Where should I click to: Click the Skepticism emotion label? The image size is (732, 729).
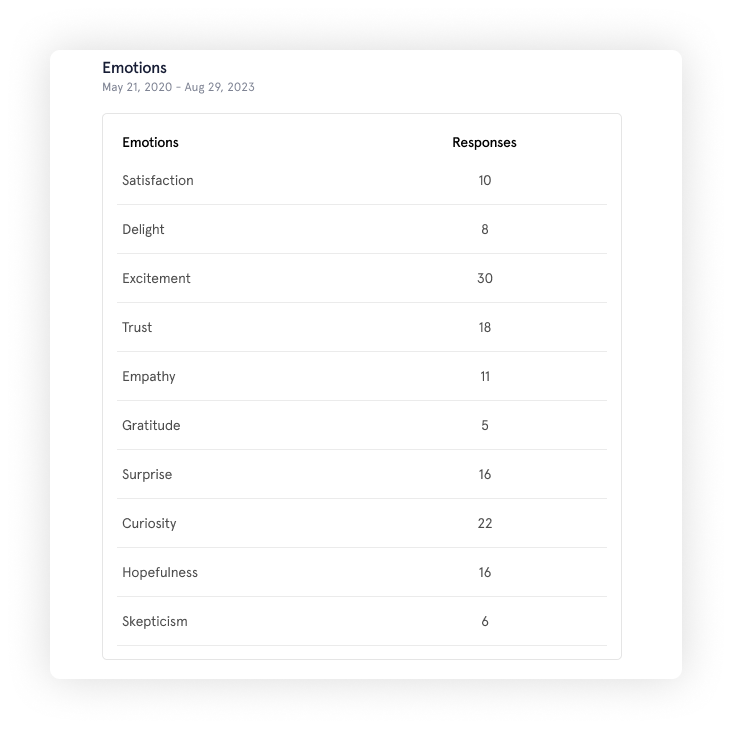pyautogui.click(x=155, y=622)
